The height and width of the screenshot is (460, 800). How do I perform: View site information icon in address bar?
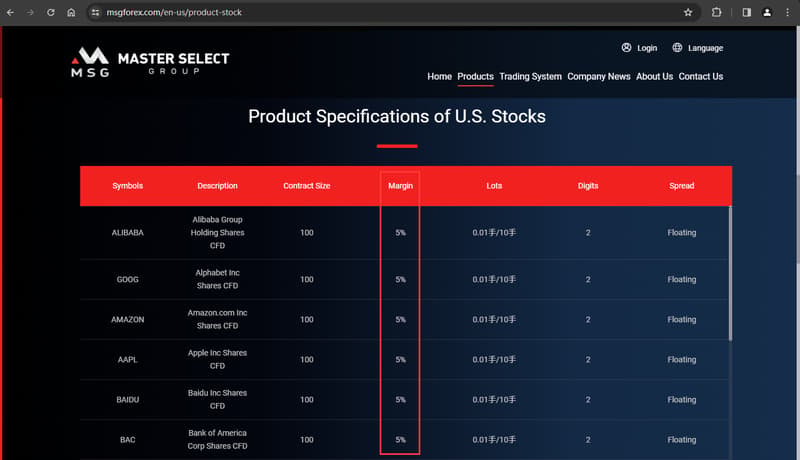click(x=95, y=12)
